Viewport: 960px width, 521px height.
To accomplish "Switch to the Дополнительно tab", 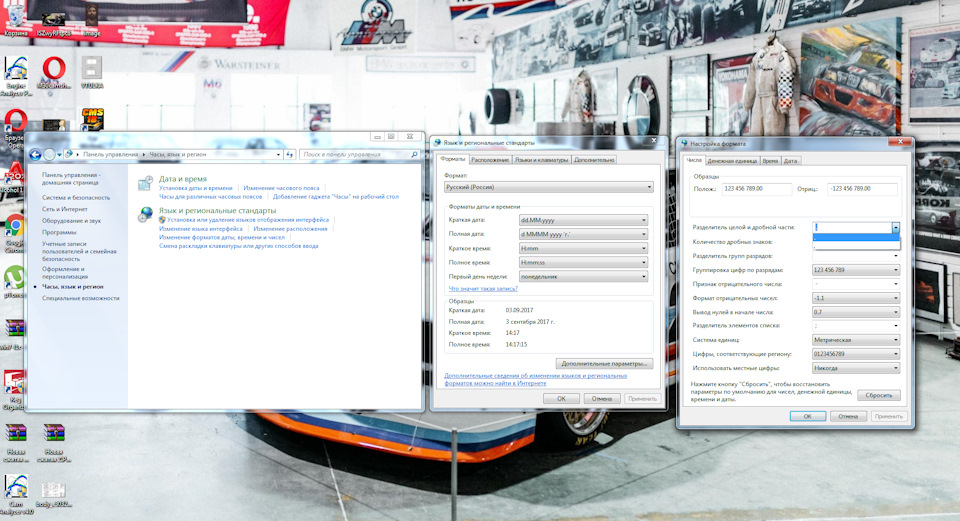I will point(594,160).
